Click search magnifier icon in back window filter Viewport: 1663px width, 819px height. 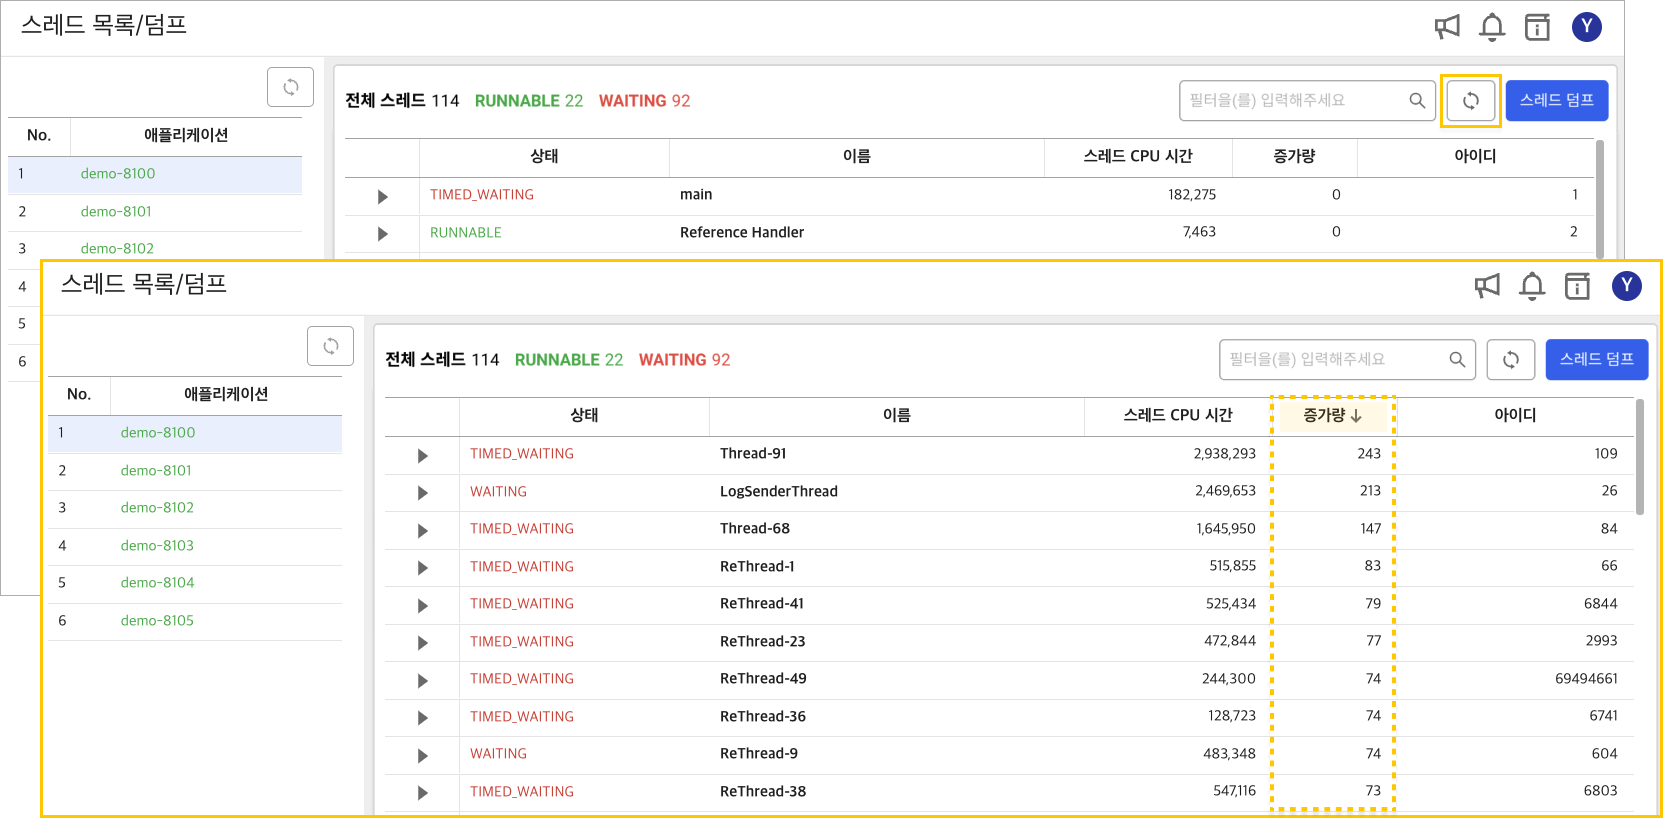(1417, 101)
